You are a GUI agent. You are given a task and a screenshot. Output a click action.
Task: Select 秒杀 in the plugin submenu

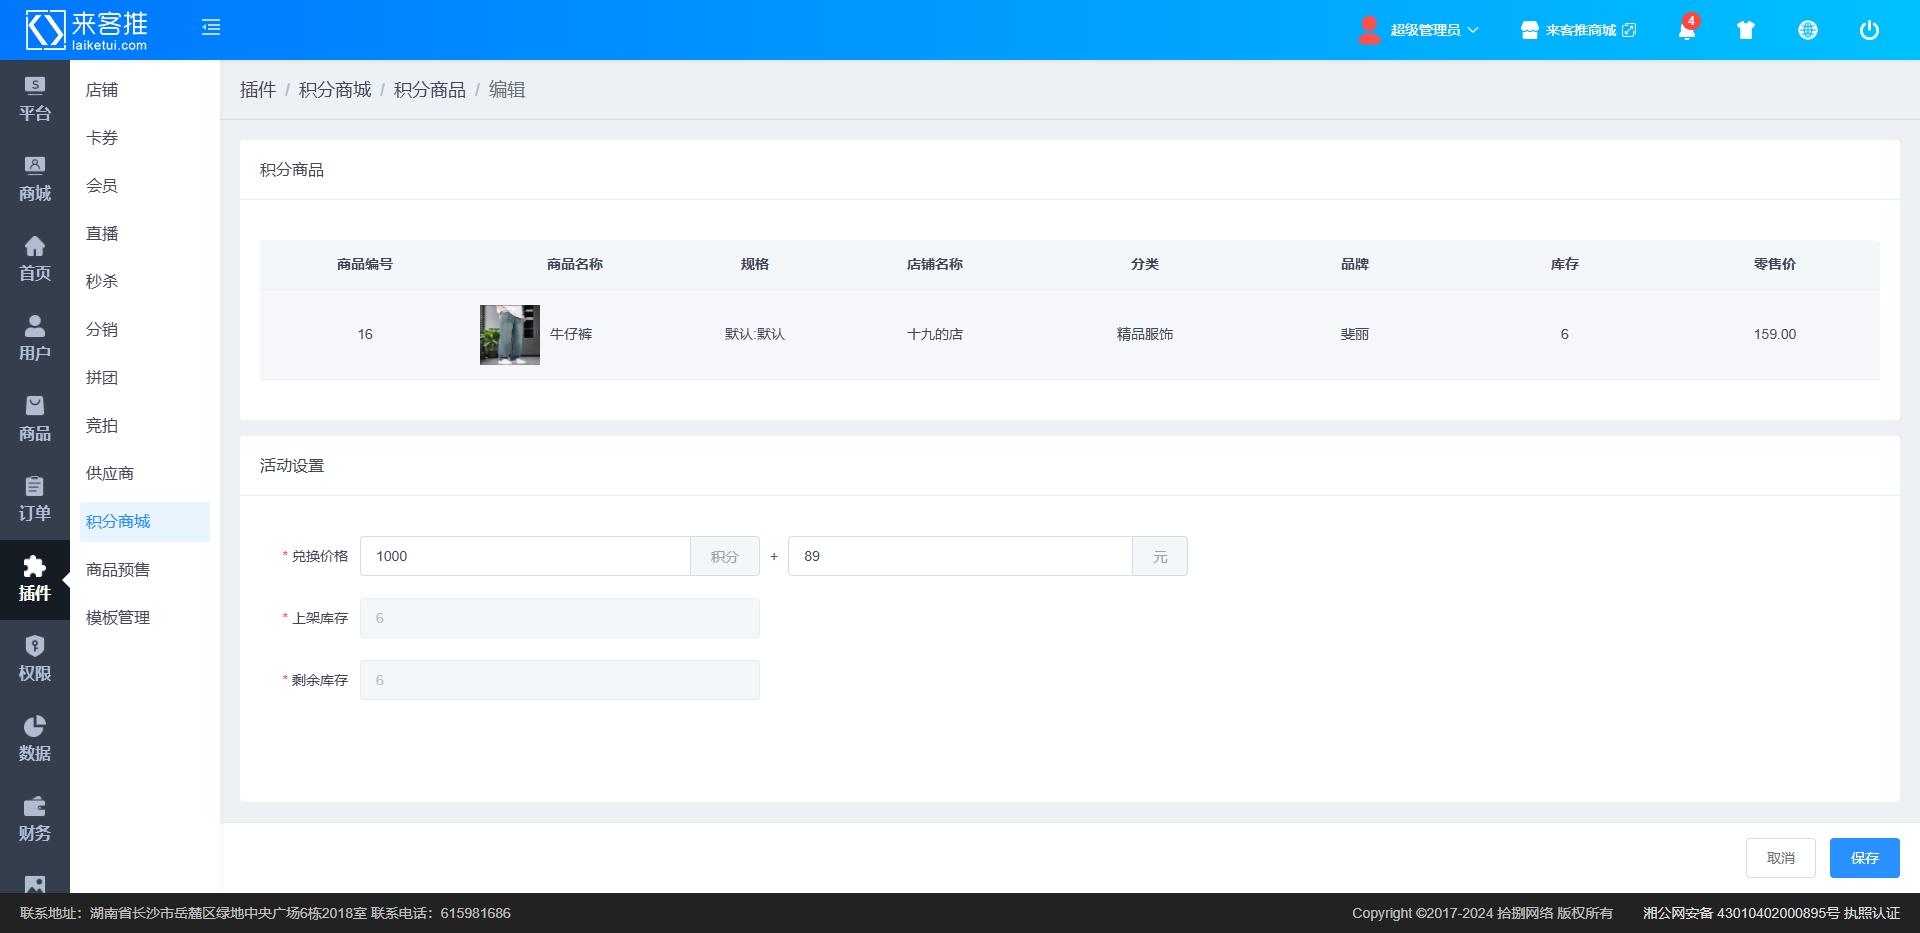pos(102,282)
